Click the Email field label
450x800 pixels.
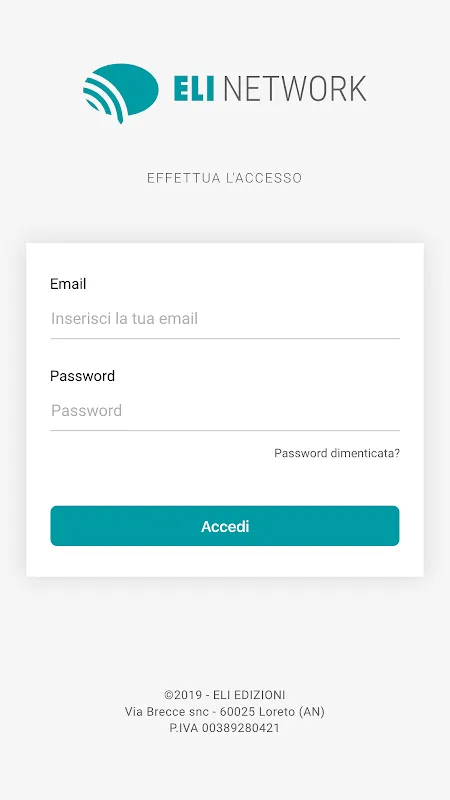(x=68, y=284)
